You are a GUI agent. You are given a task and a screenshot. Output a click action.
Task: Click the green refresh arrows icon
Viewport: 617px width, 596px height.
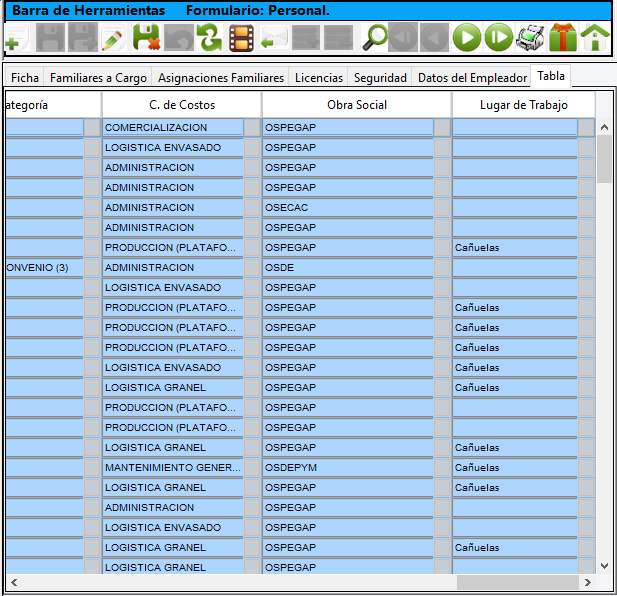208,39
